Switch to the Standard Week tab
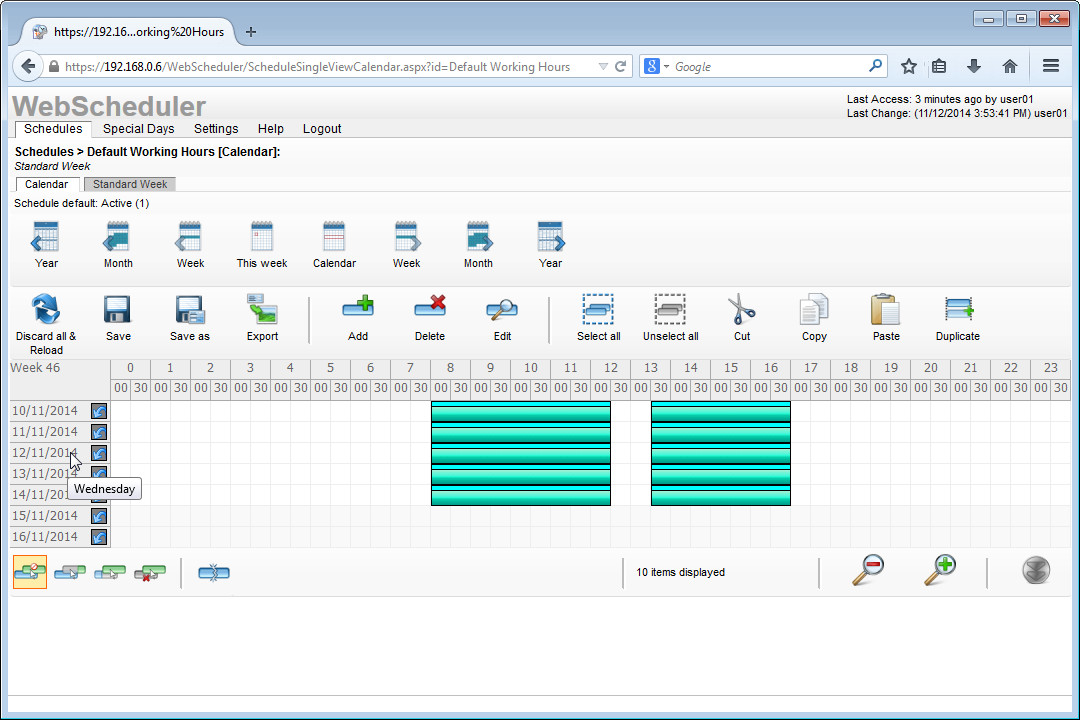 [x=130, y=184]
